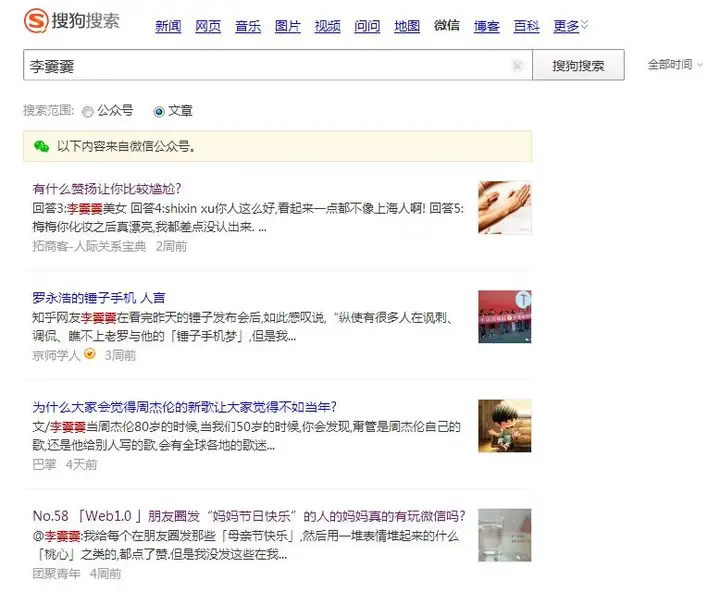Click the 3周前 timestamp

[x=120, y=355]
